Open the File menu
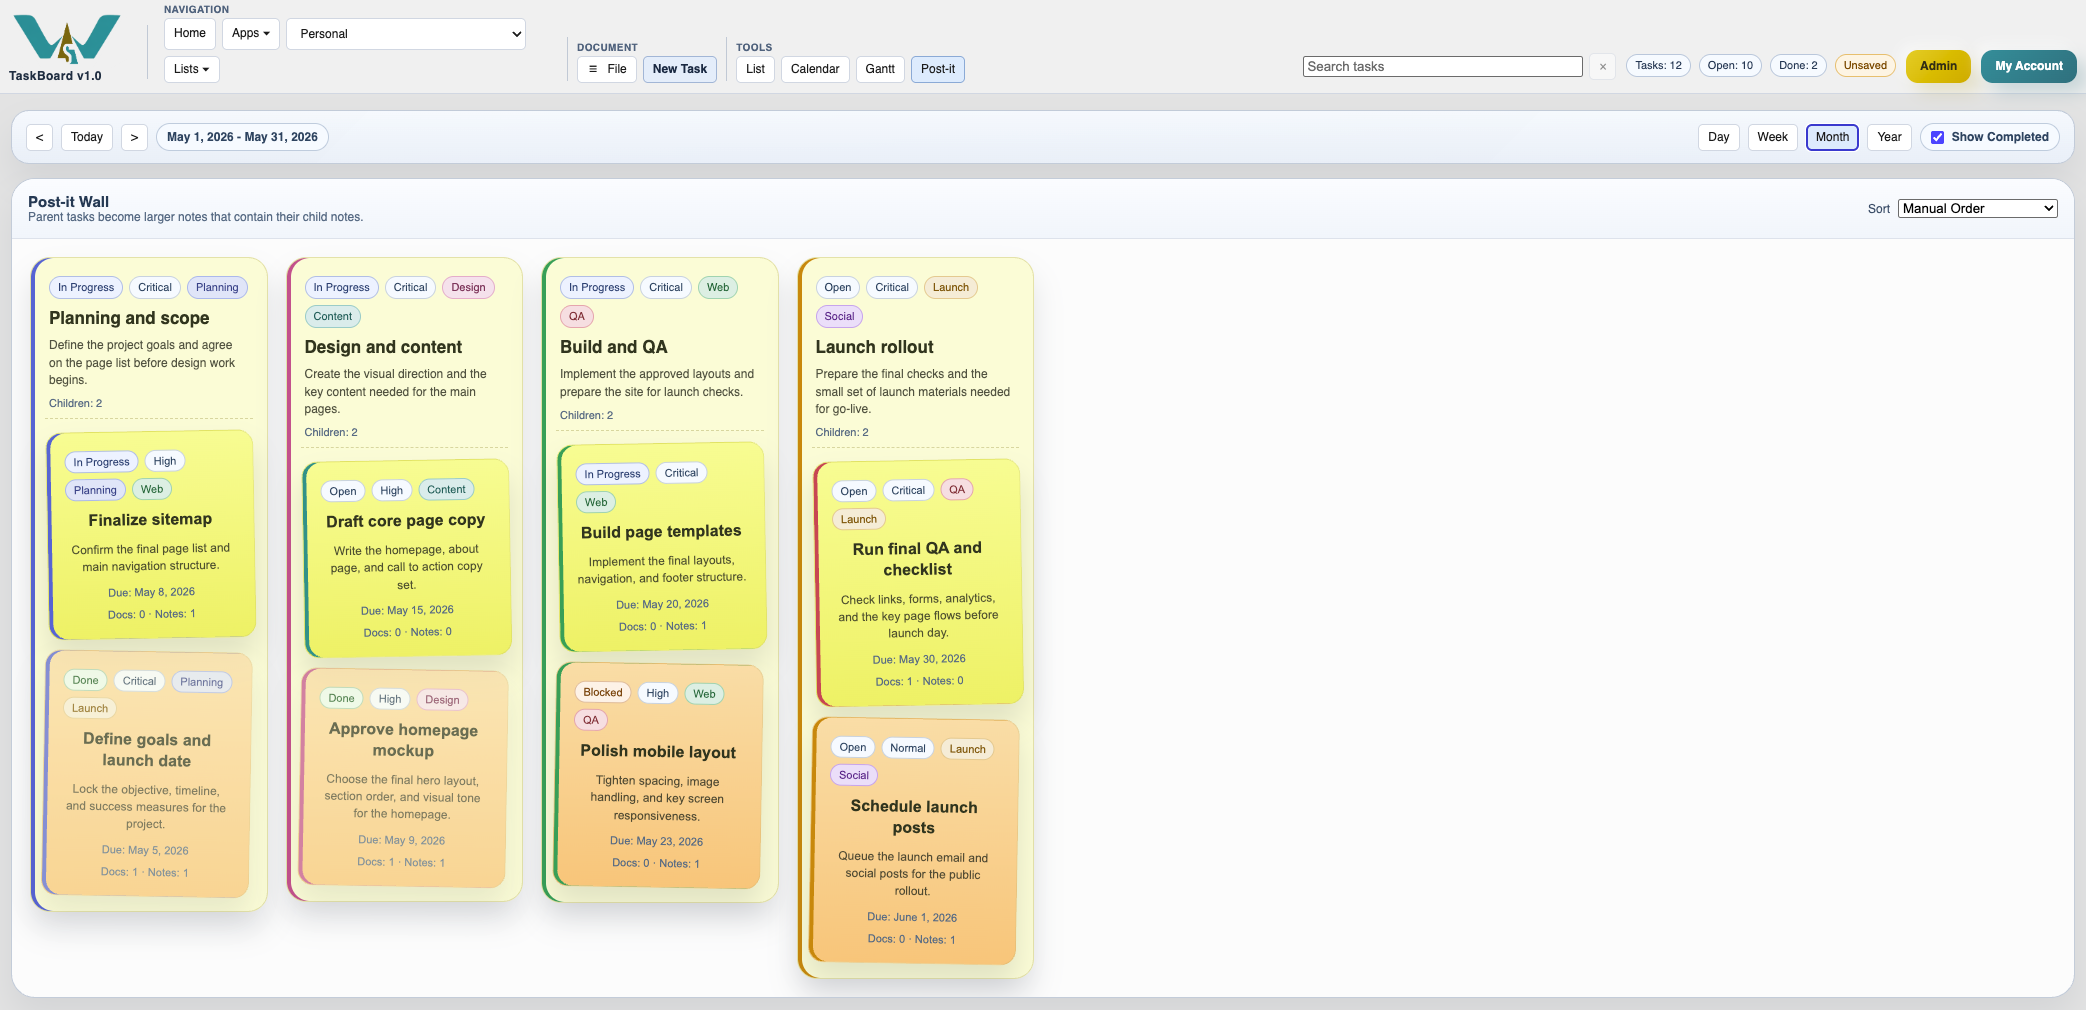2086x1010 pixels. click(607, 69)
